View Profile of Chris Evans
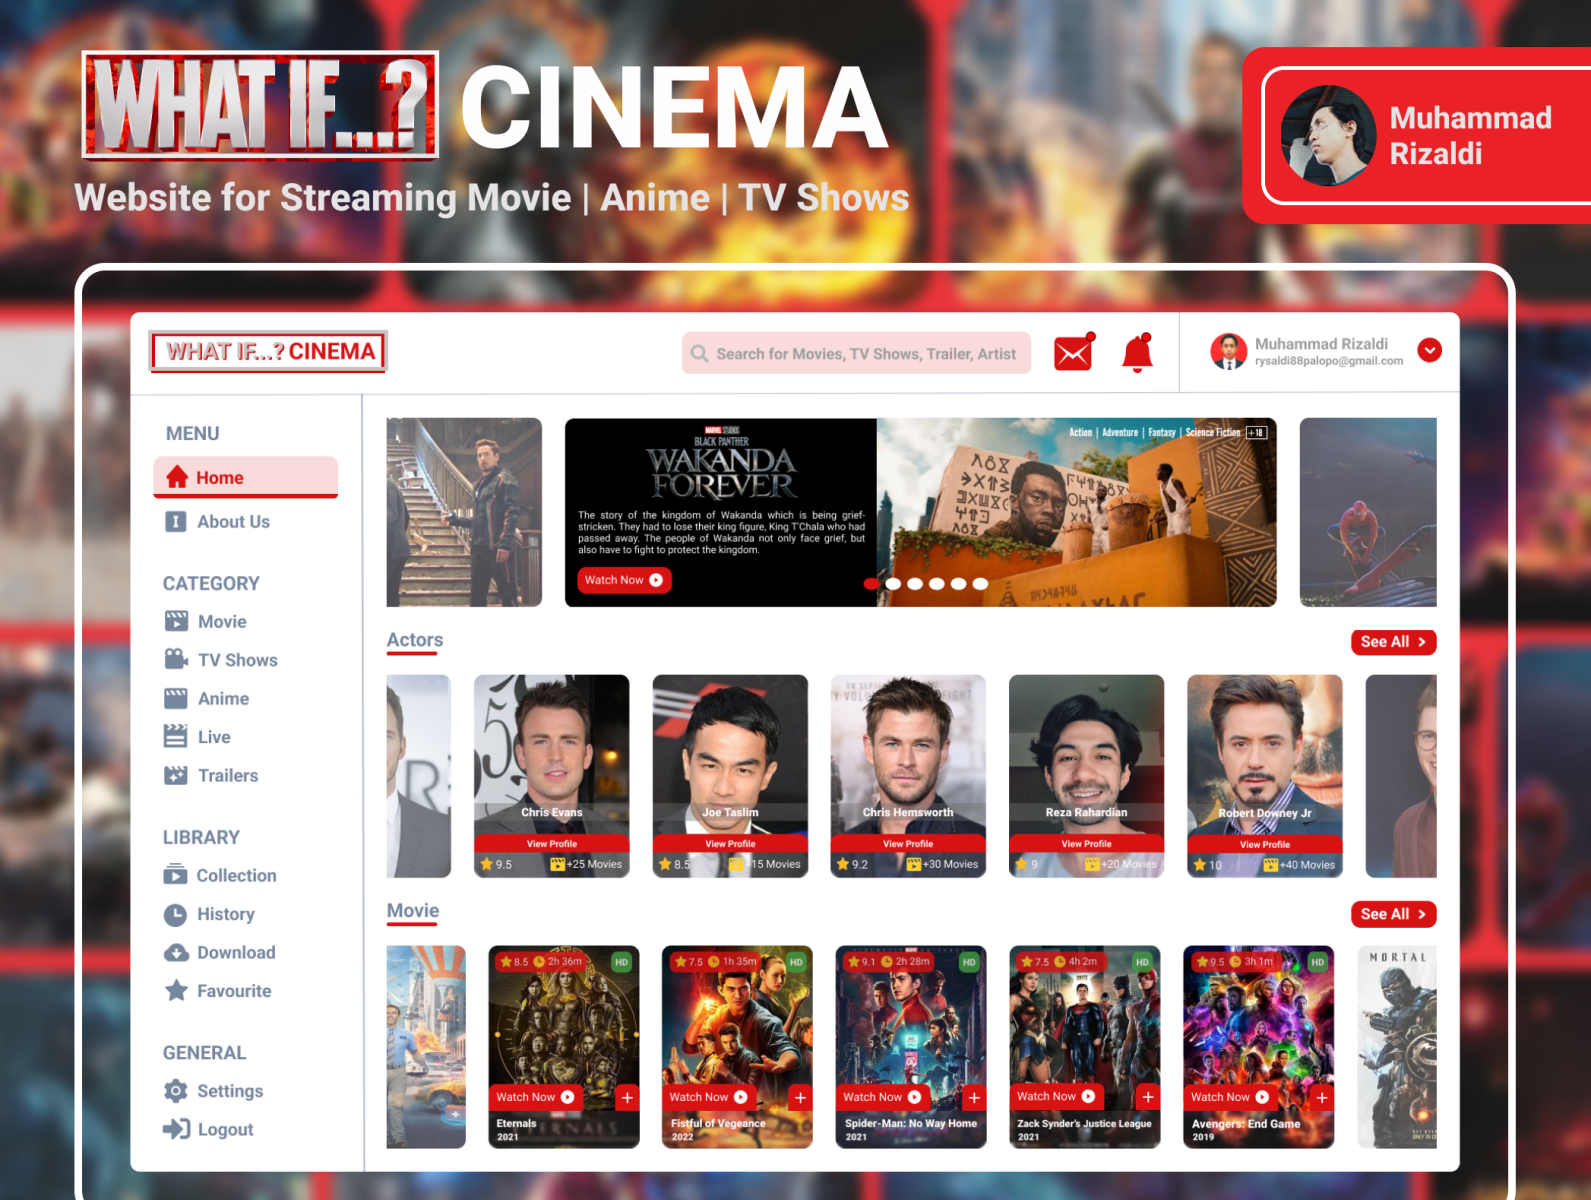The height and width of the screenshot is (1200, 1591). (552, 844)
